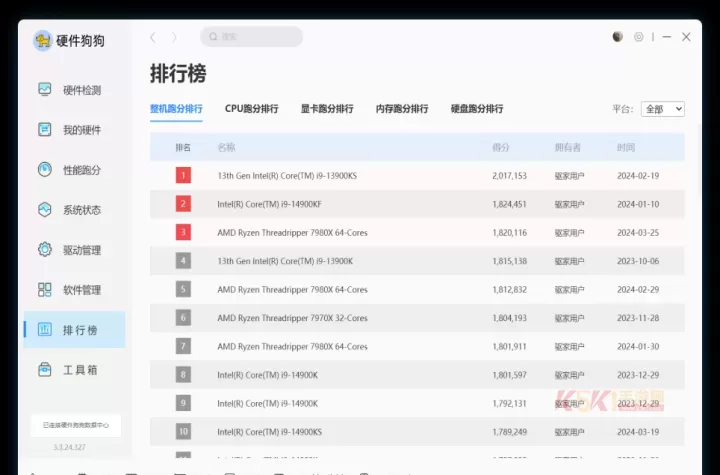The height and width of the screenshot is (475, 720).
Task: Click 时间 column header
Action: pyautogui.click(x=626, y=147)
